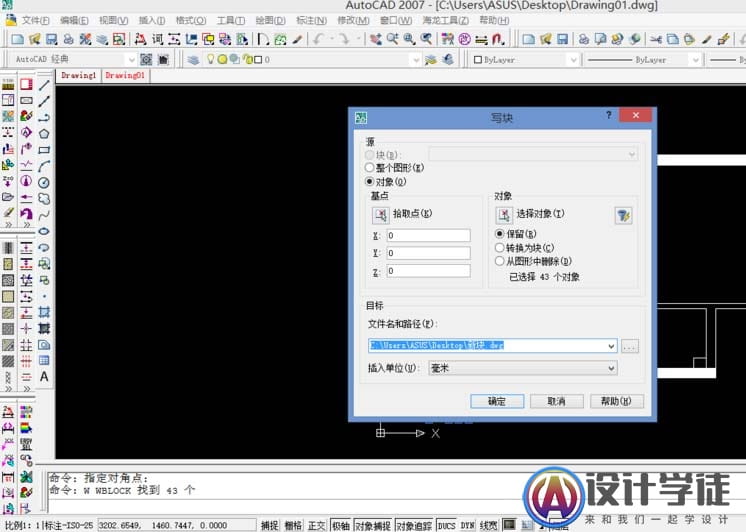746x532 pixels.
Task: Select the Circle draw tool
Action: [44, 182]
